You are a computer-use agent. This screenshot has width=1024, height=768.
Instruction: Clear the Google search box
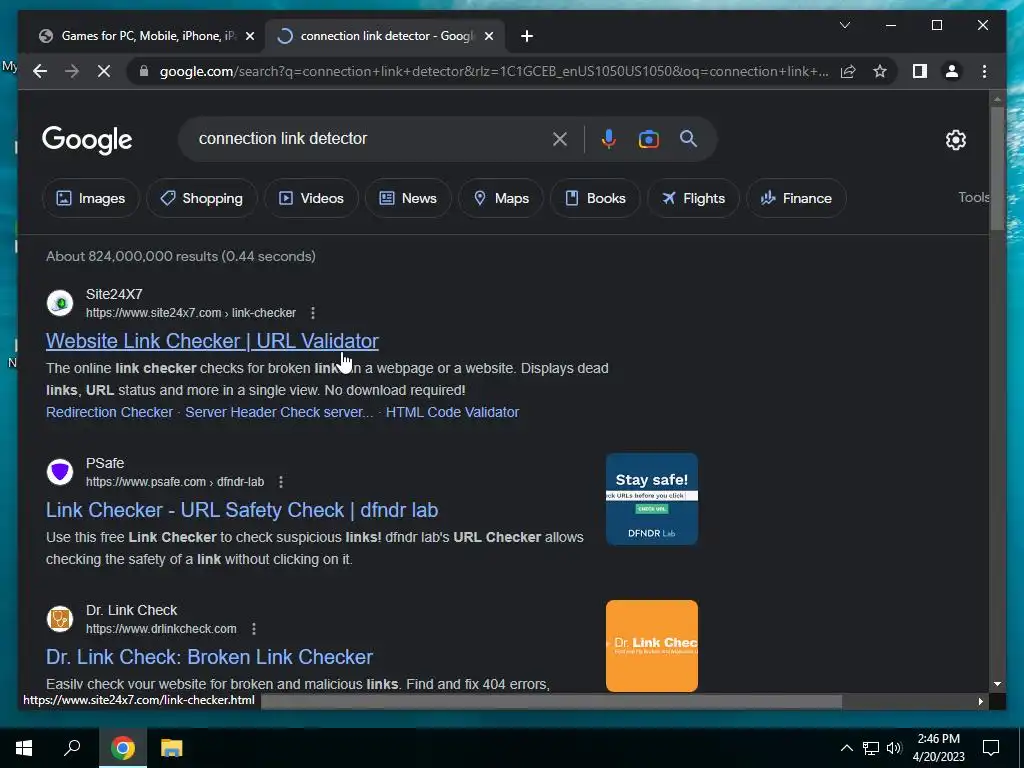[560, 139]
